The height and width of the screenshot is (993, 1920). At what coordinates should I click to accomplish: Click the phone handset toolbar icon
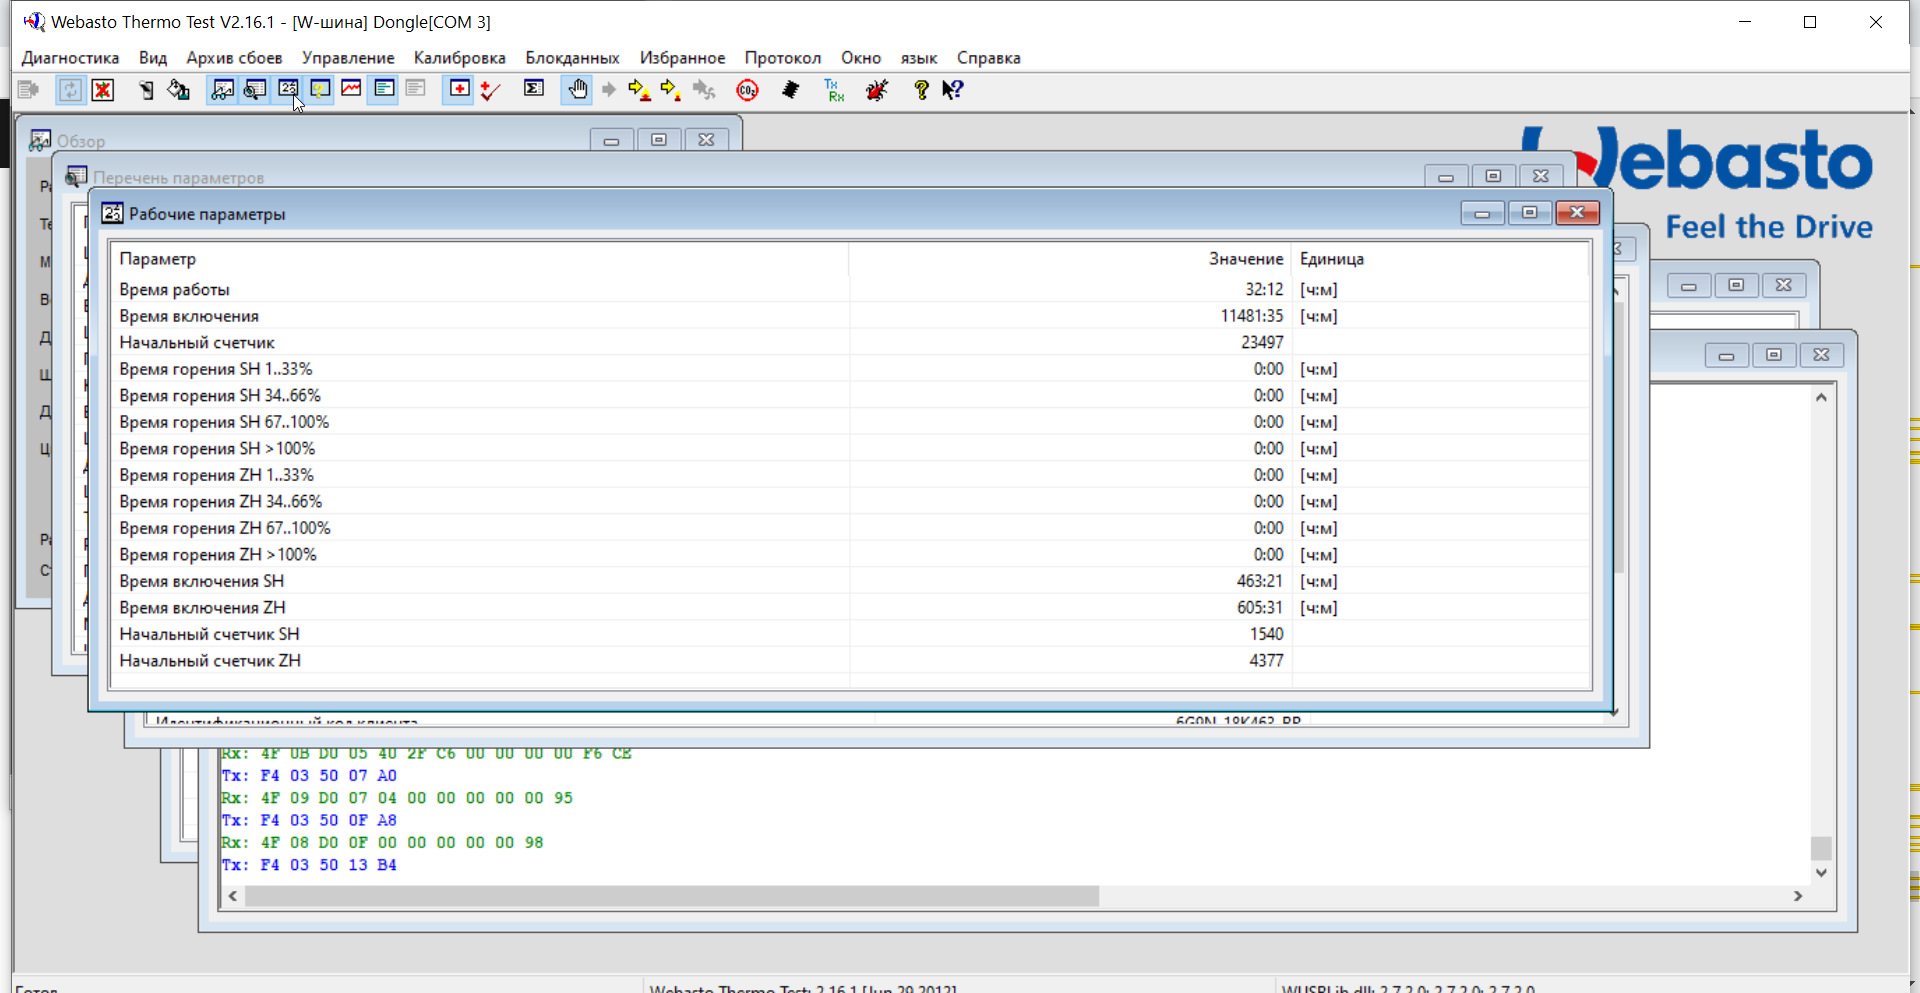point(147,90)
